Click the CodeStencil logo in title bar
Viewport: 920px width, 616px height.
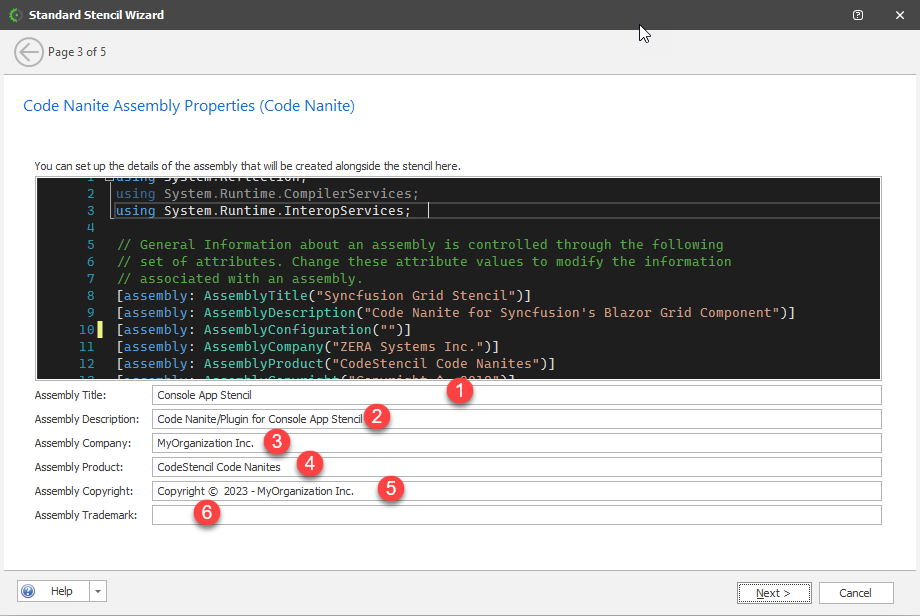click(x=13, y=15)
